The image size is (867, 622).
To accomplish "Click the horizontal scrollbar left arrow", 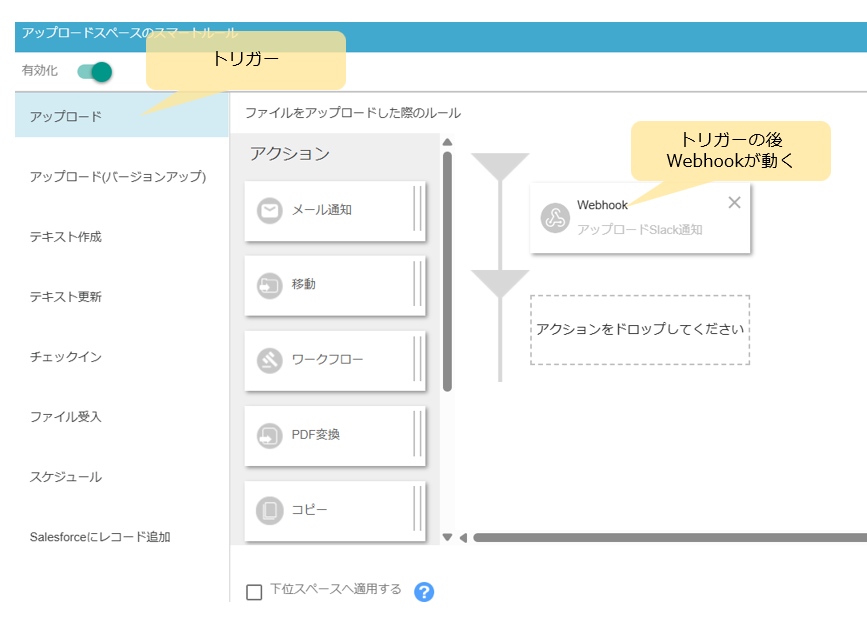I will click(462, 538).
